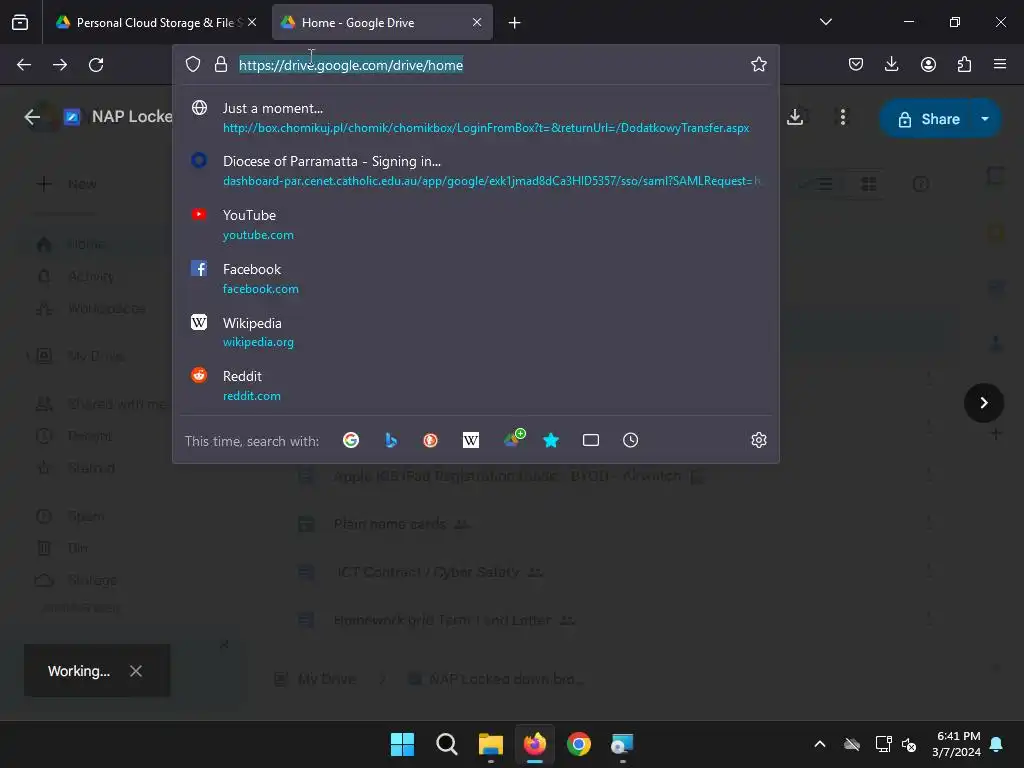Close the Home - Google Drive tab
The width and height of the screenshot is (1024, 768).
(x=477, y=22)
